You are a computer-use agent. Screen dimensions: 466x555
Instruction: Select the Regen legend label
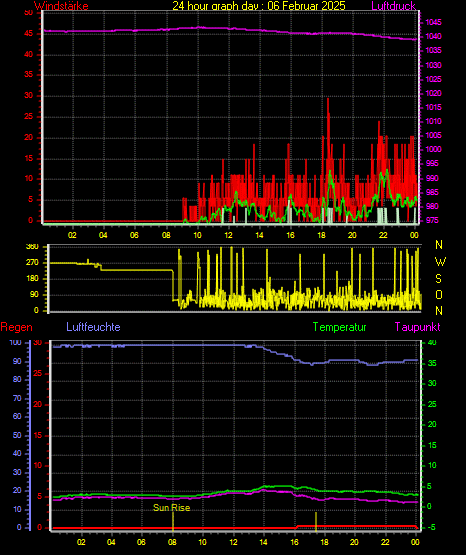coord(16,327)
